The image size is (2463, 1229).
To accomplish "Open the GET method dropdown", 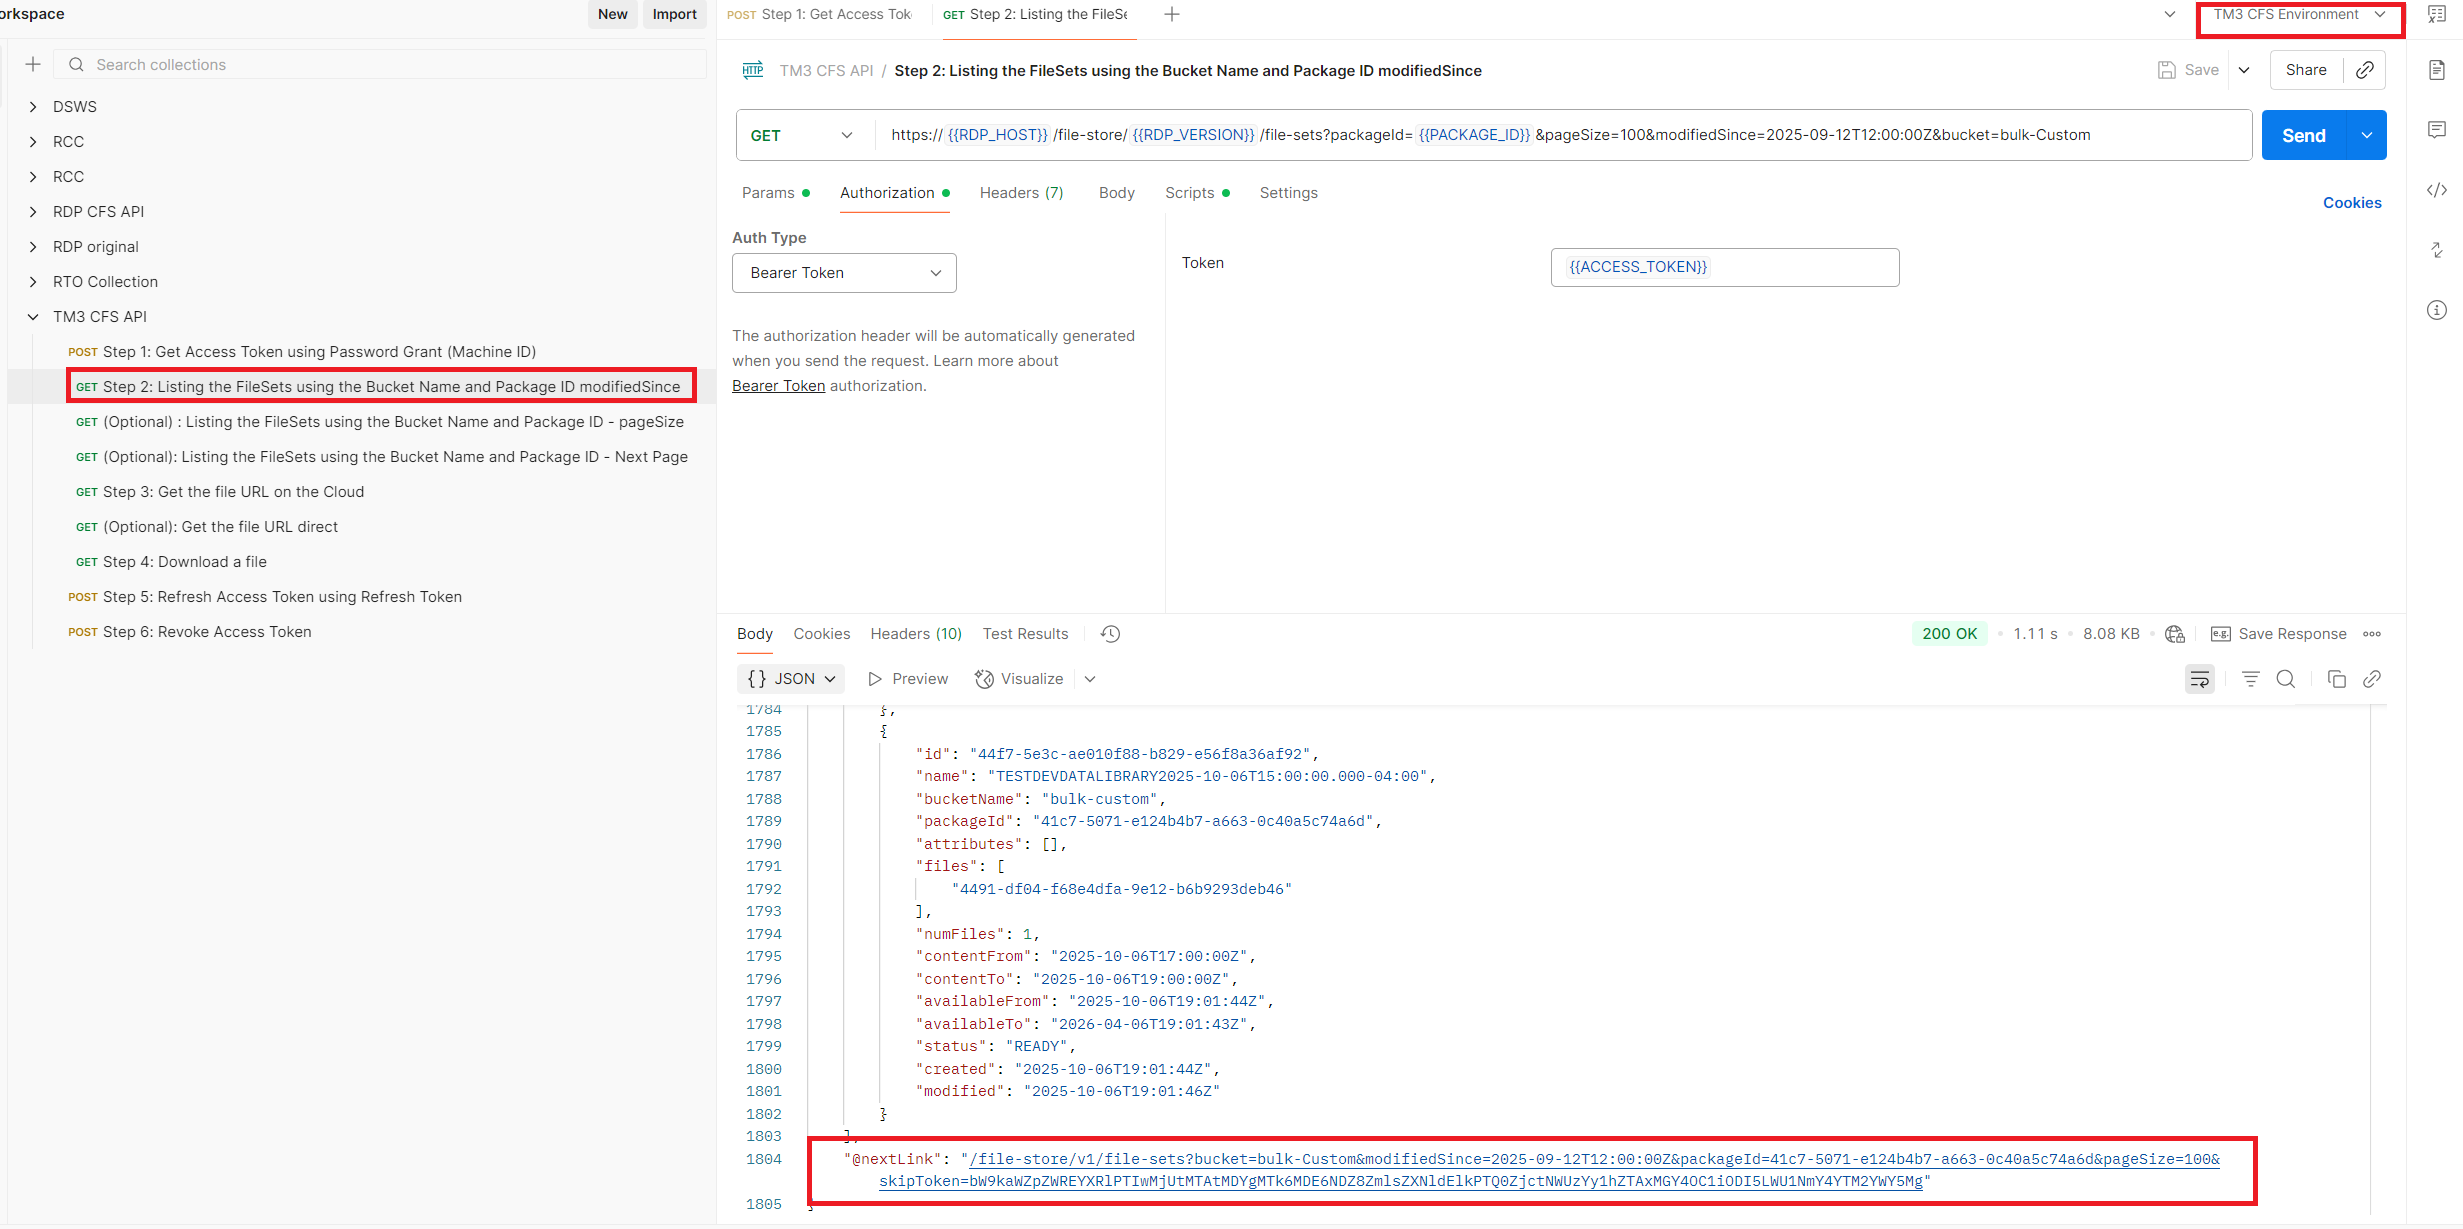I will pos(802,135).
